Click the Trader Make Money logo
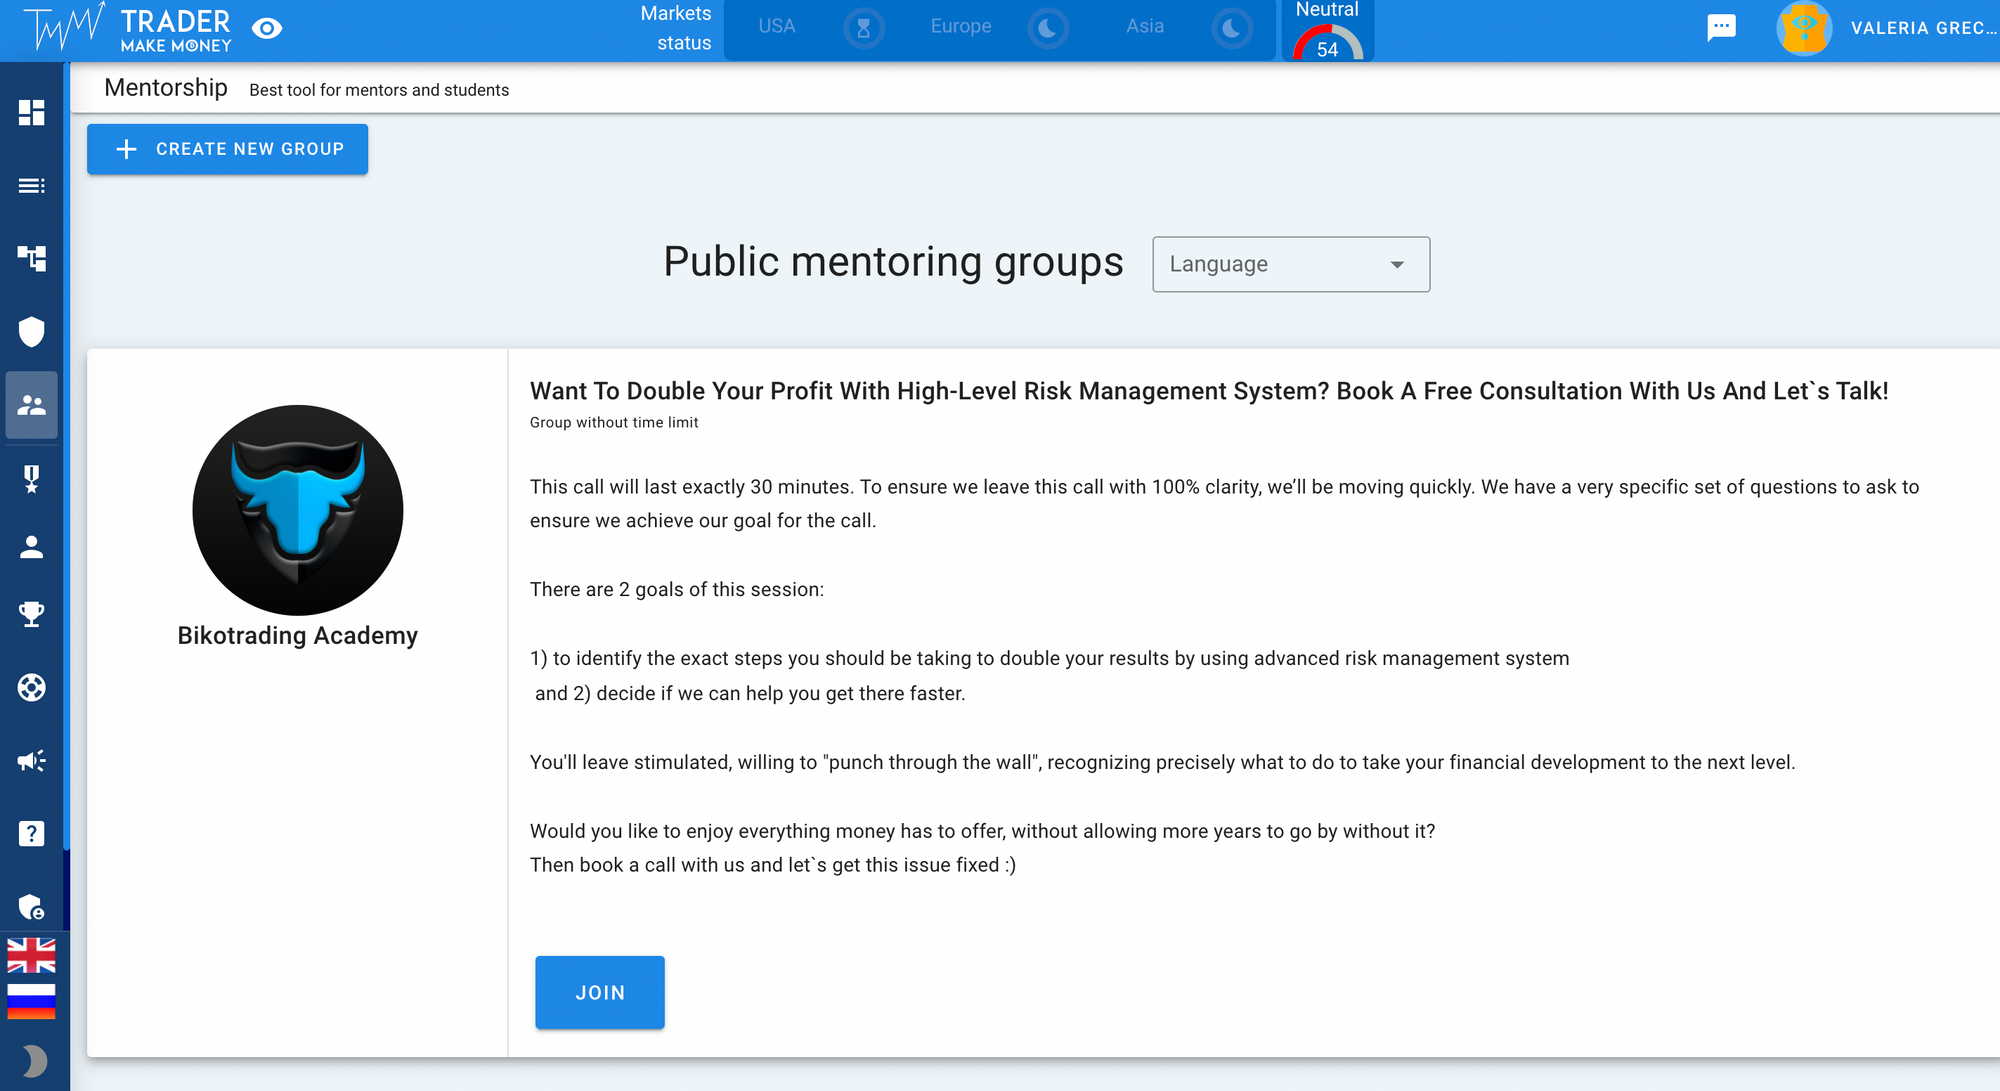This screenshot has height=1091, width=2000. 128,29
